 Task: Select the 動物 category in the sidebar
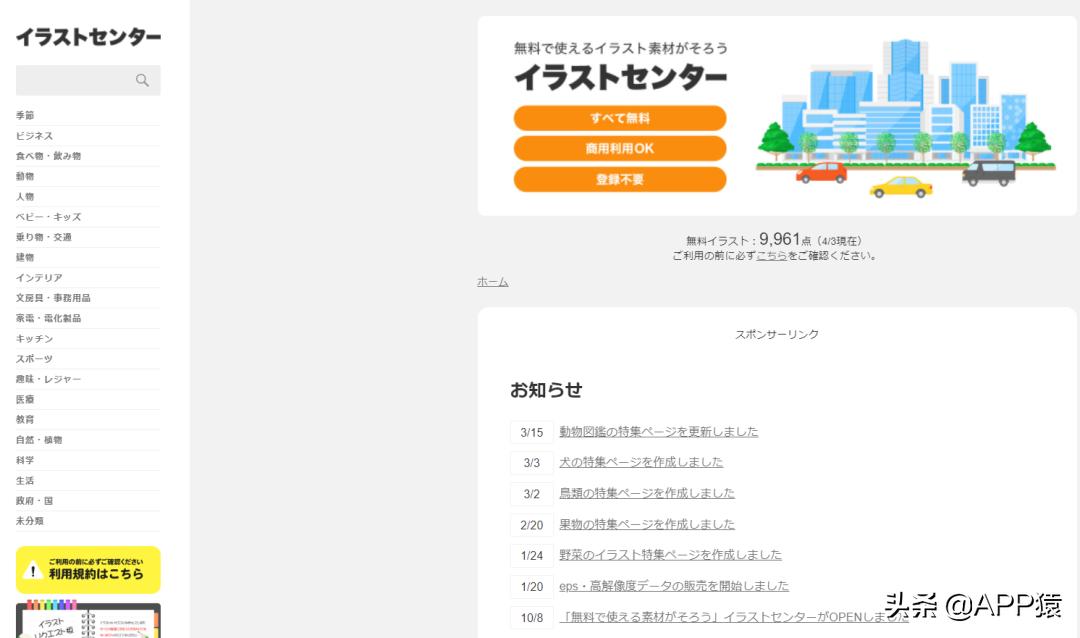[x=27, y=176]
